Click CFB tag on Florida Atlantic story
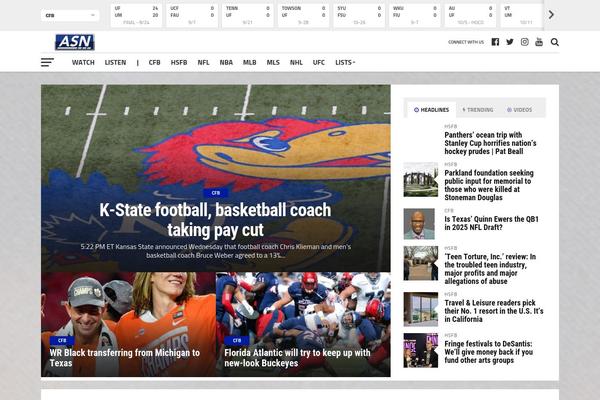 (237, 340)
